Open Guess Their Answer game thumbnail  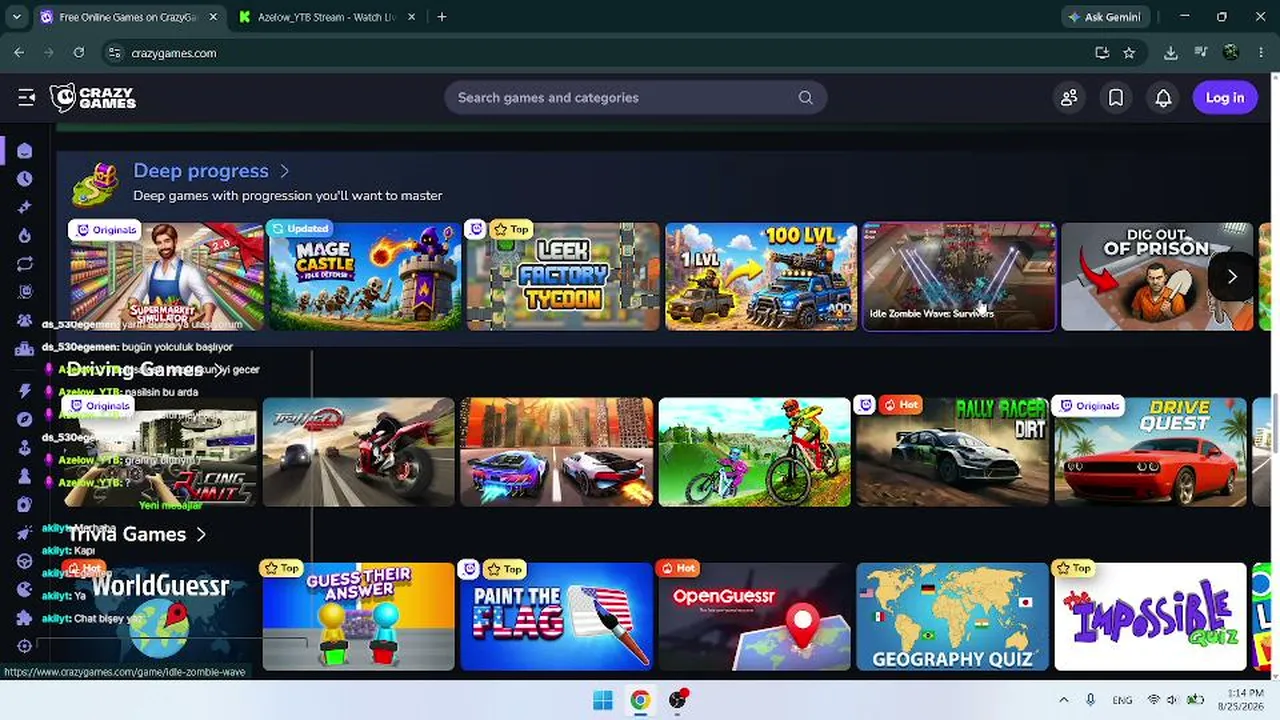tap(358, 617)
